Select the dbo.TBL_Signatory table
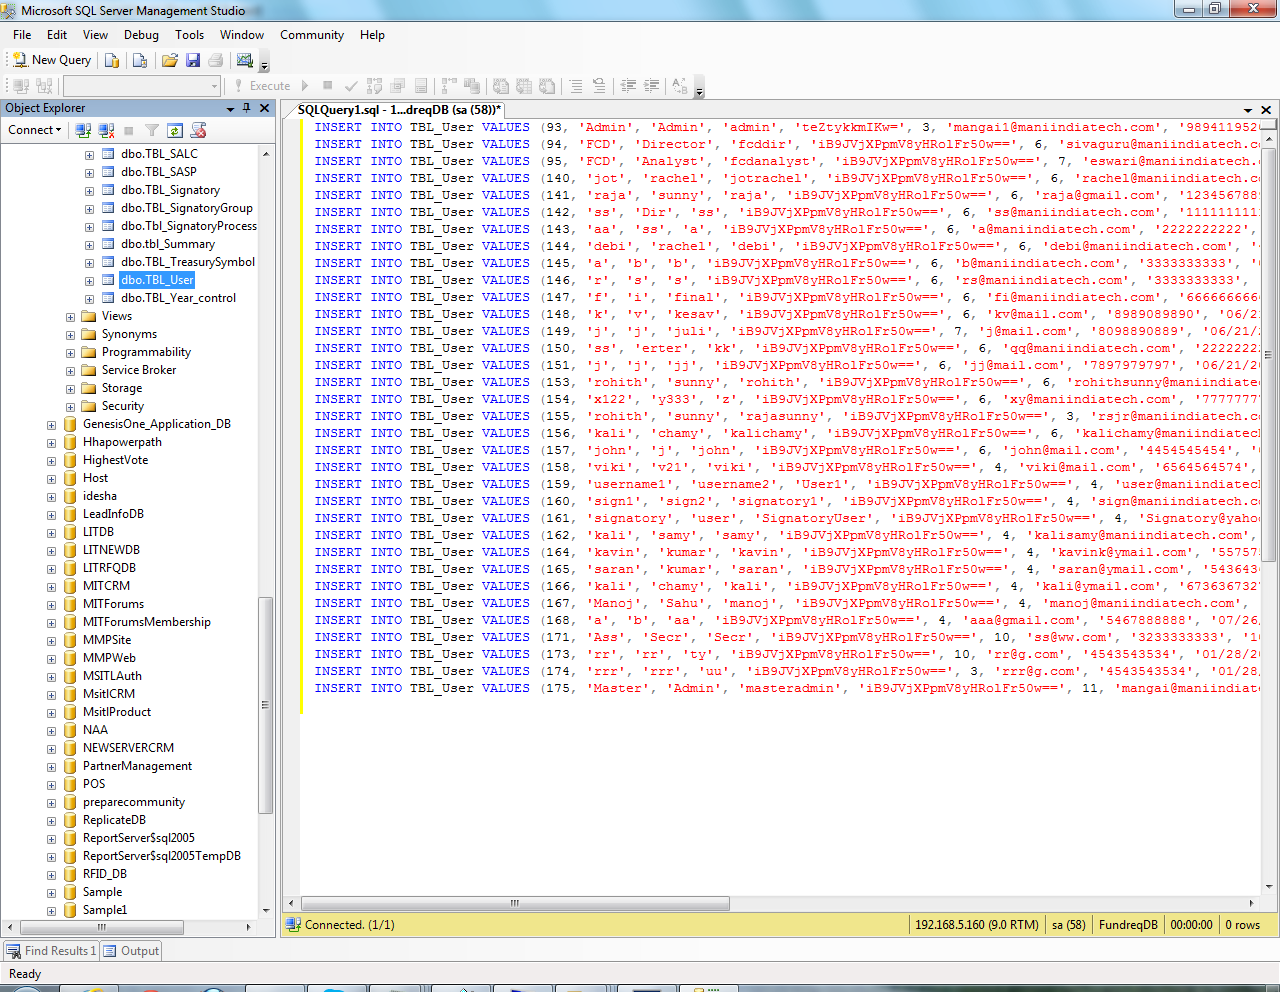 170,190
